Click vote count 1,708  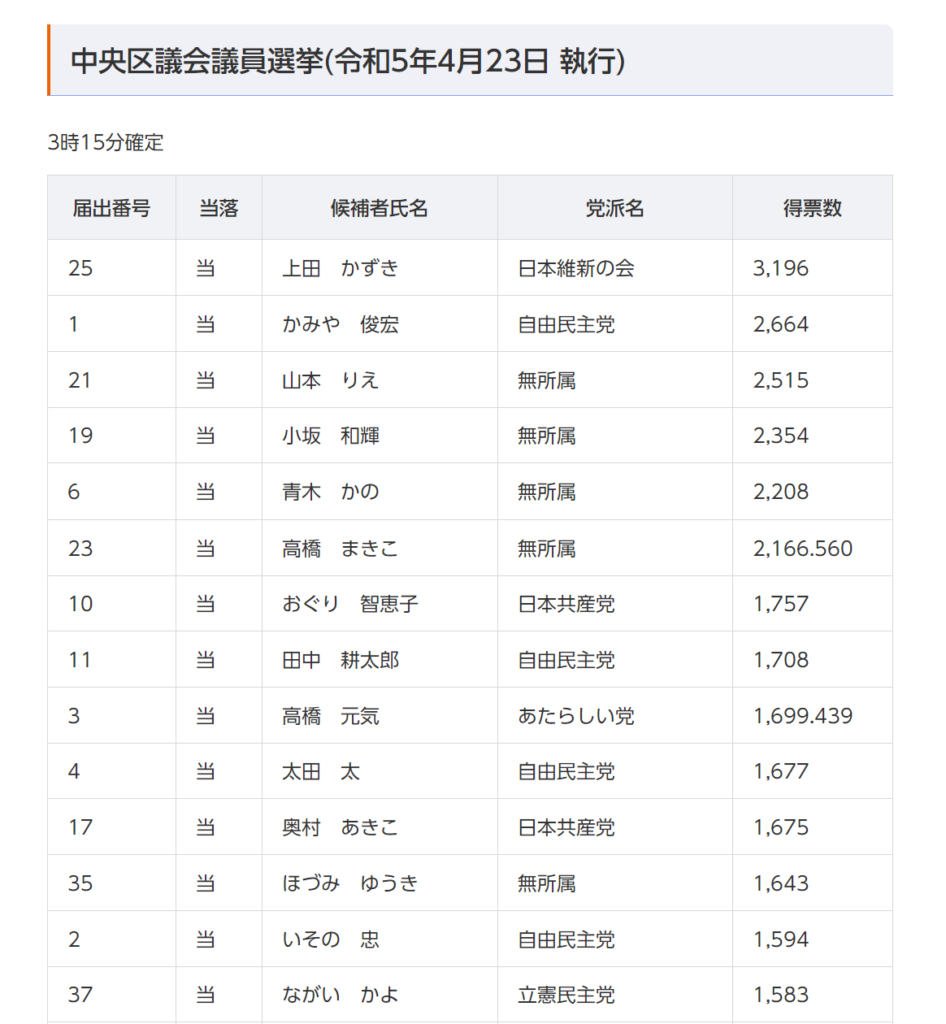781,660
